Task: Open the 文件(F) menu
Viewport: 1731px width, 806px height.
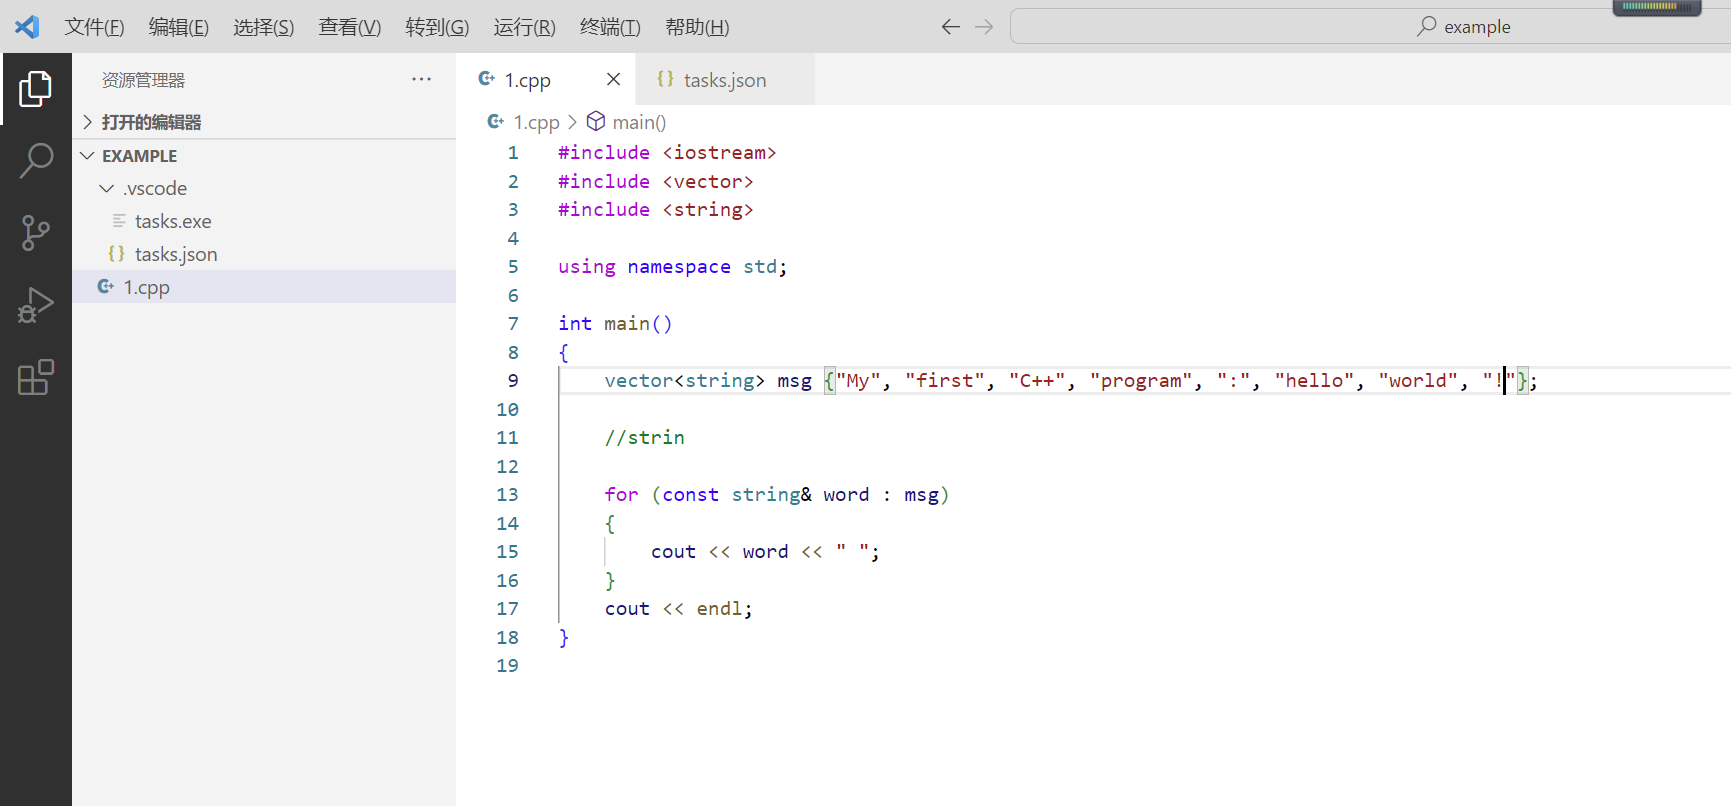Action: click(x=95, y=27)
